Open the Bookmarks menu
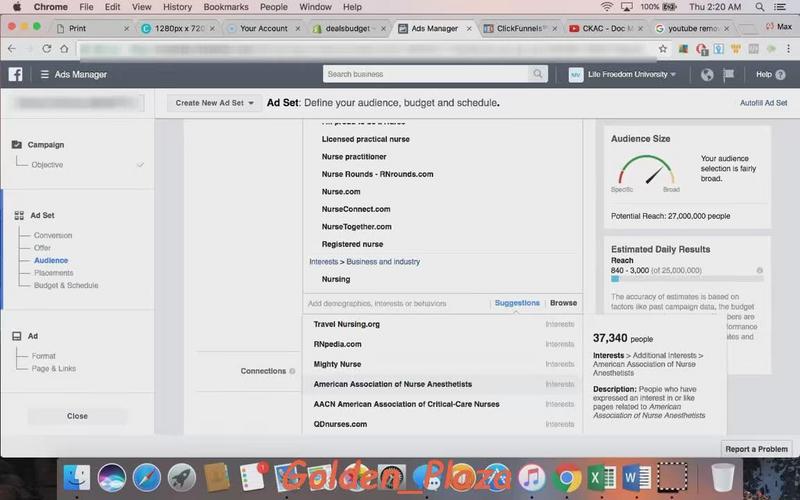The image size is (800, 500). pyautogui.click(x=226, y=7)
